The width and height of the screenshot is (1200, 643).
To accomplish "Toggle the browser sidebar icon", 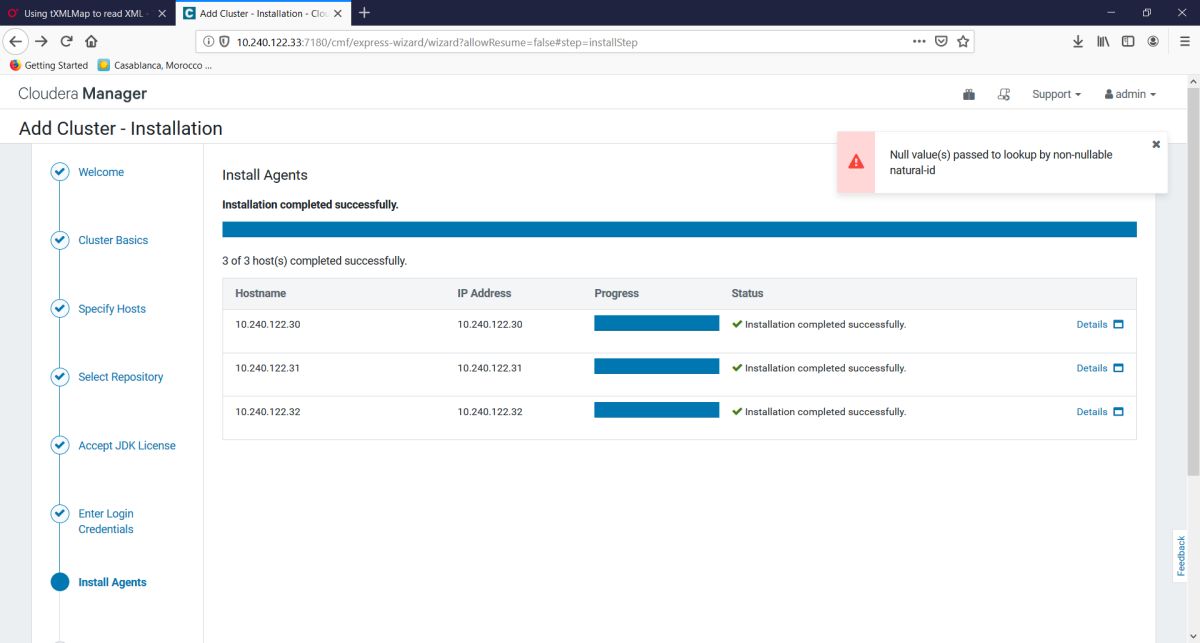I will click(x=1128, y=41).
